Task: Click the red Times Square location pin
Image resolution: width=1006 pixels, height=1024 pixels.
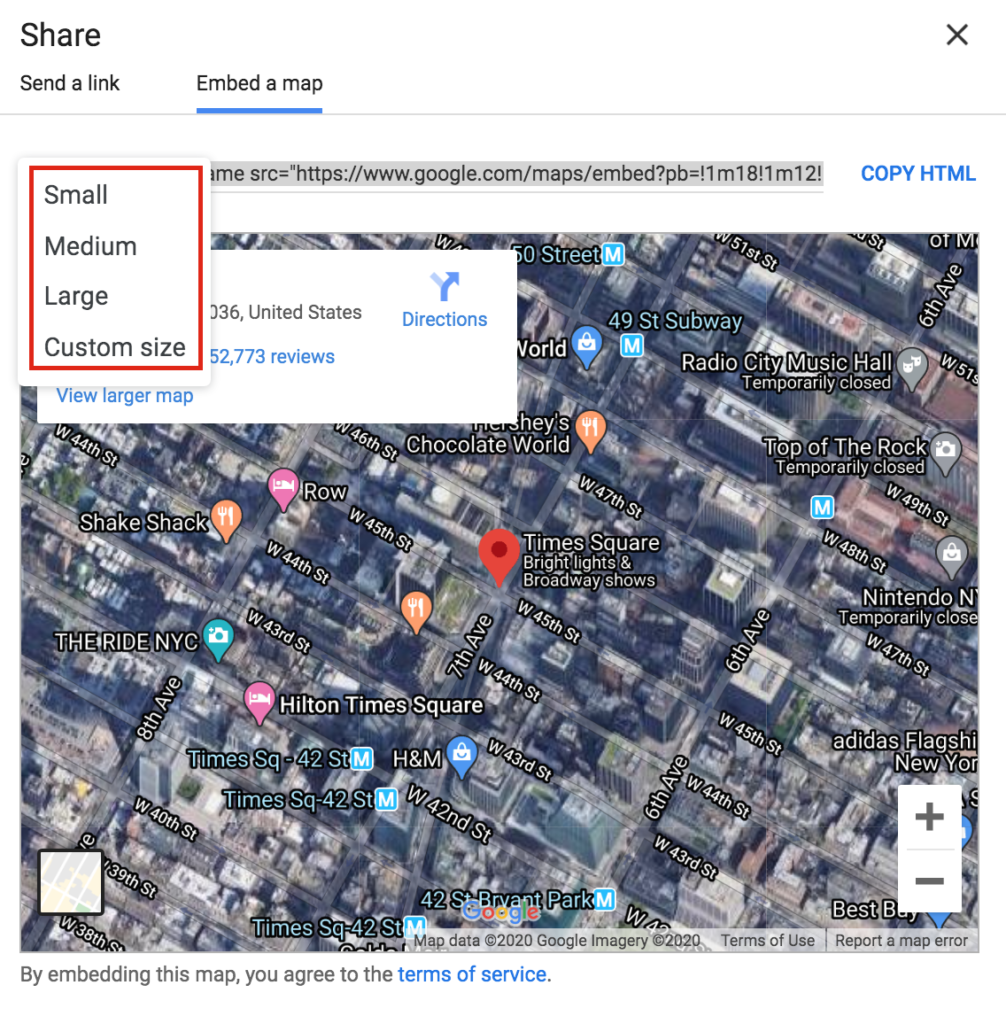Action: coord(498,557)
